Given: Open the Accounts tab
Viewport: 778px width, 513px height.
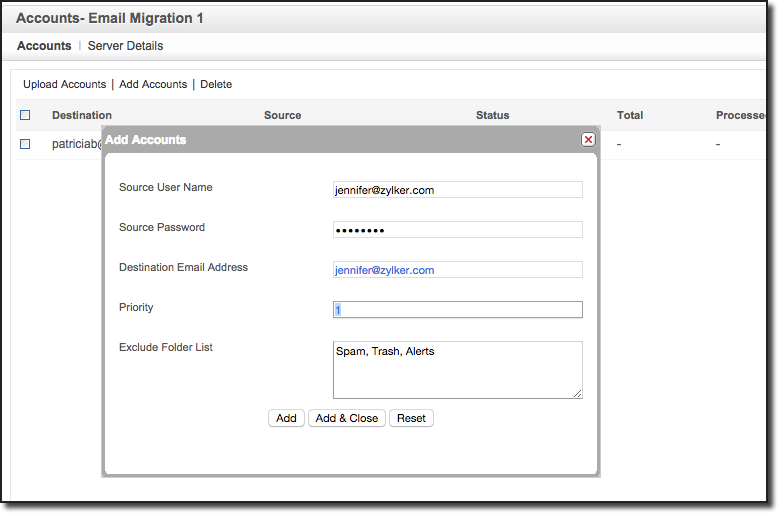Looking at the screenshot, I should [x=44, y=46].
